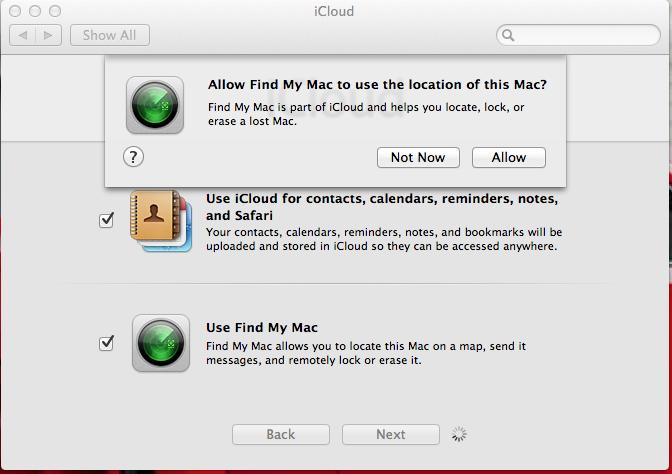Zoom the iCloud window with third button
Screen dimensions: 672x474
[x=55, y=11]
